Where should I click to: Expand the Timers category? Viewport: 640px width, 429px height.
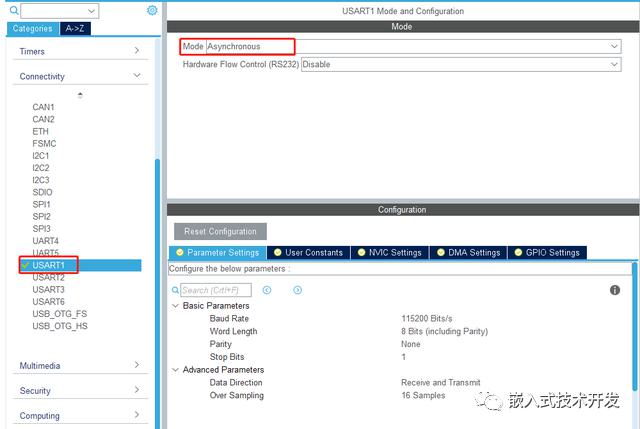137,51
